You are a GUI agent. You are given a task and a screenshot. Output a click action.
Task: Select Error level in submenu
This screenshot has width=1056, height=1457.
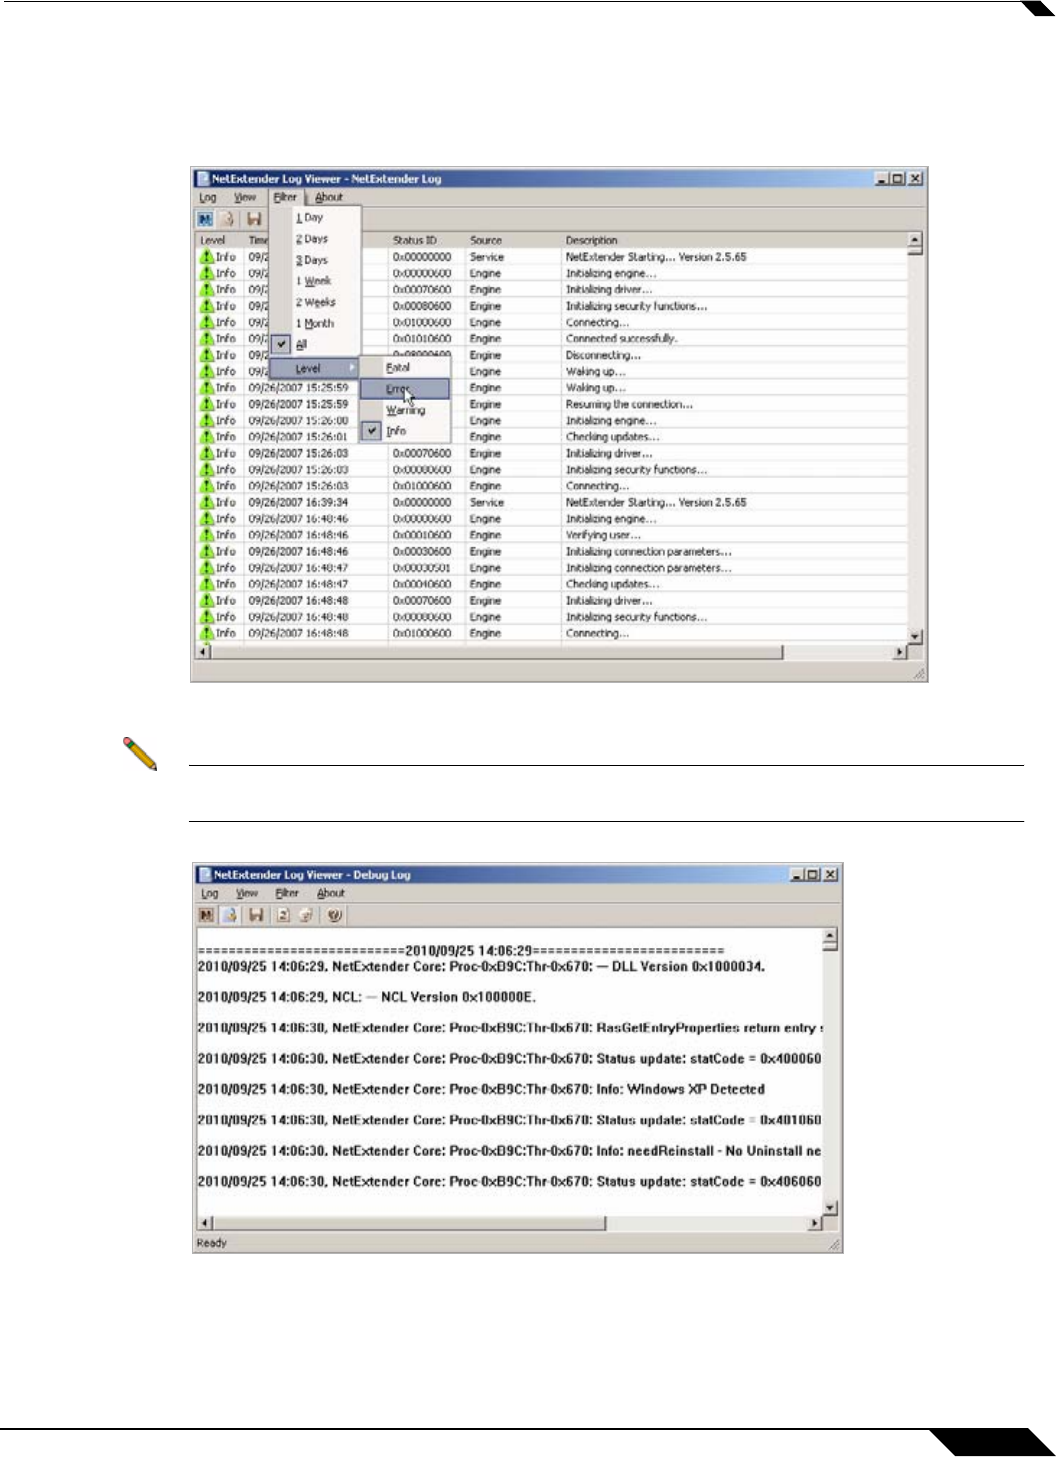(405, 389)
